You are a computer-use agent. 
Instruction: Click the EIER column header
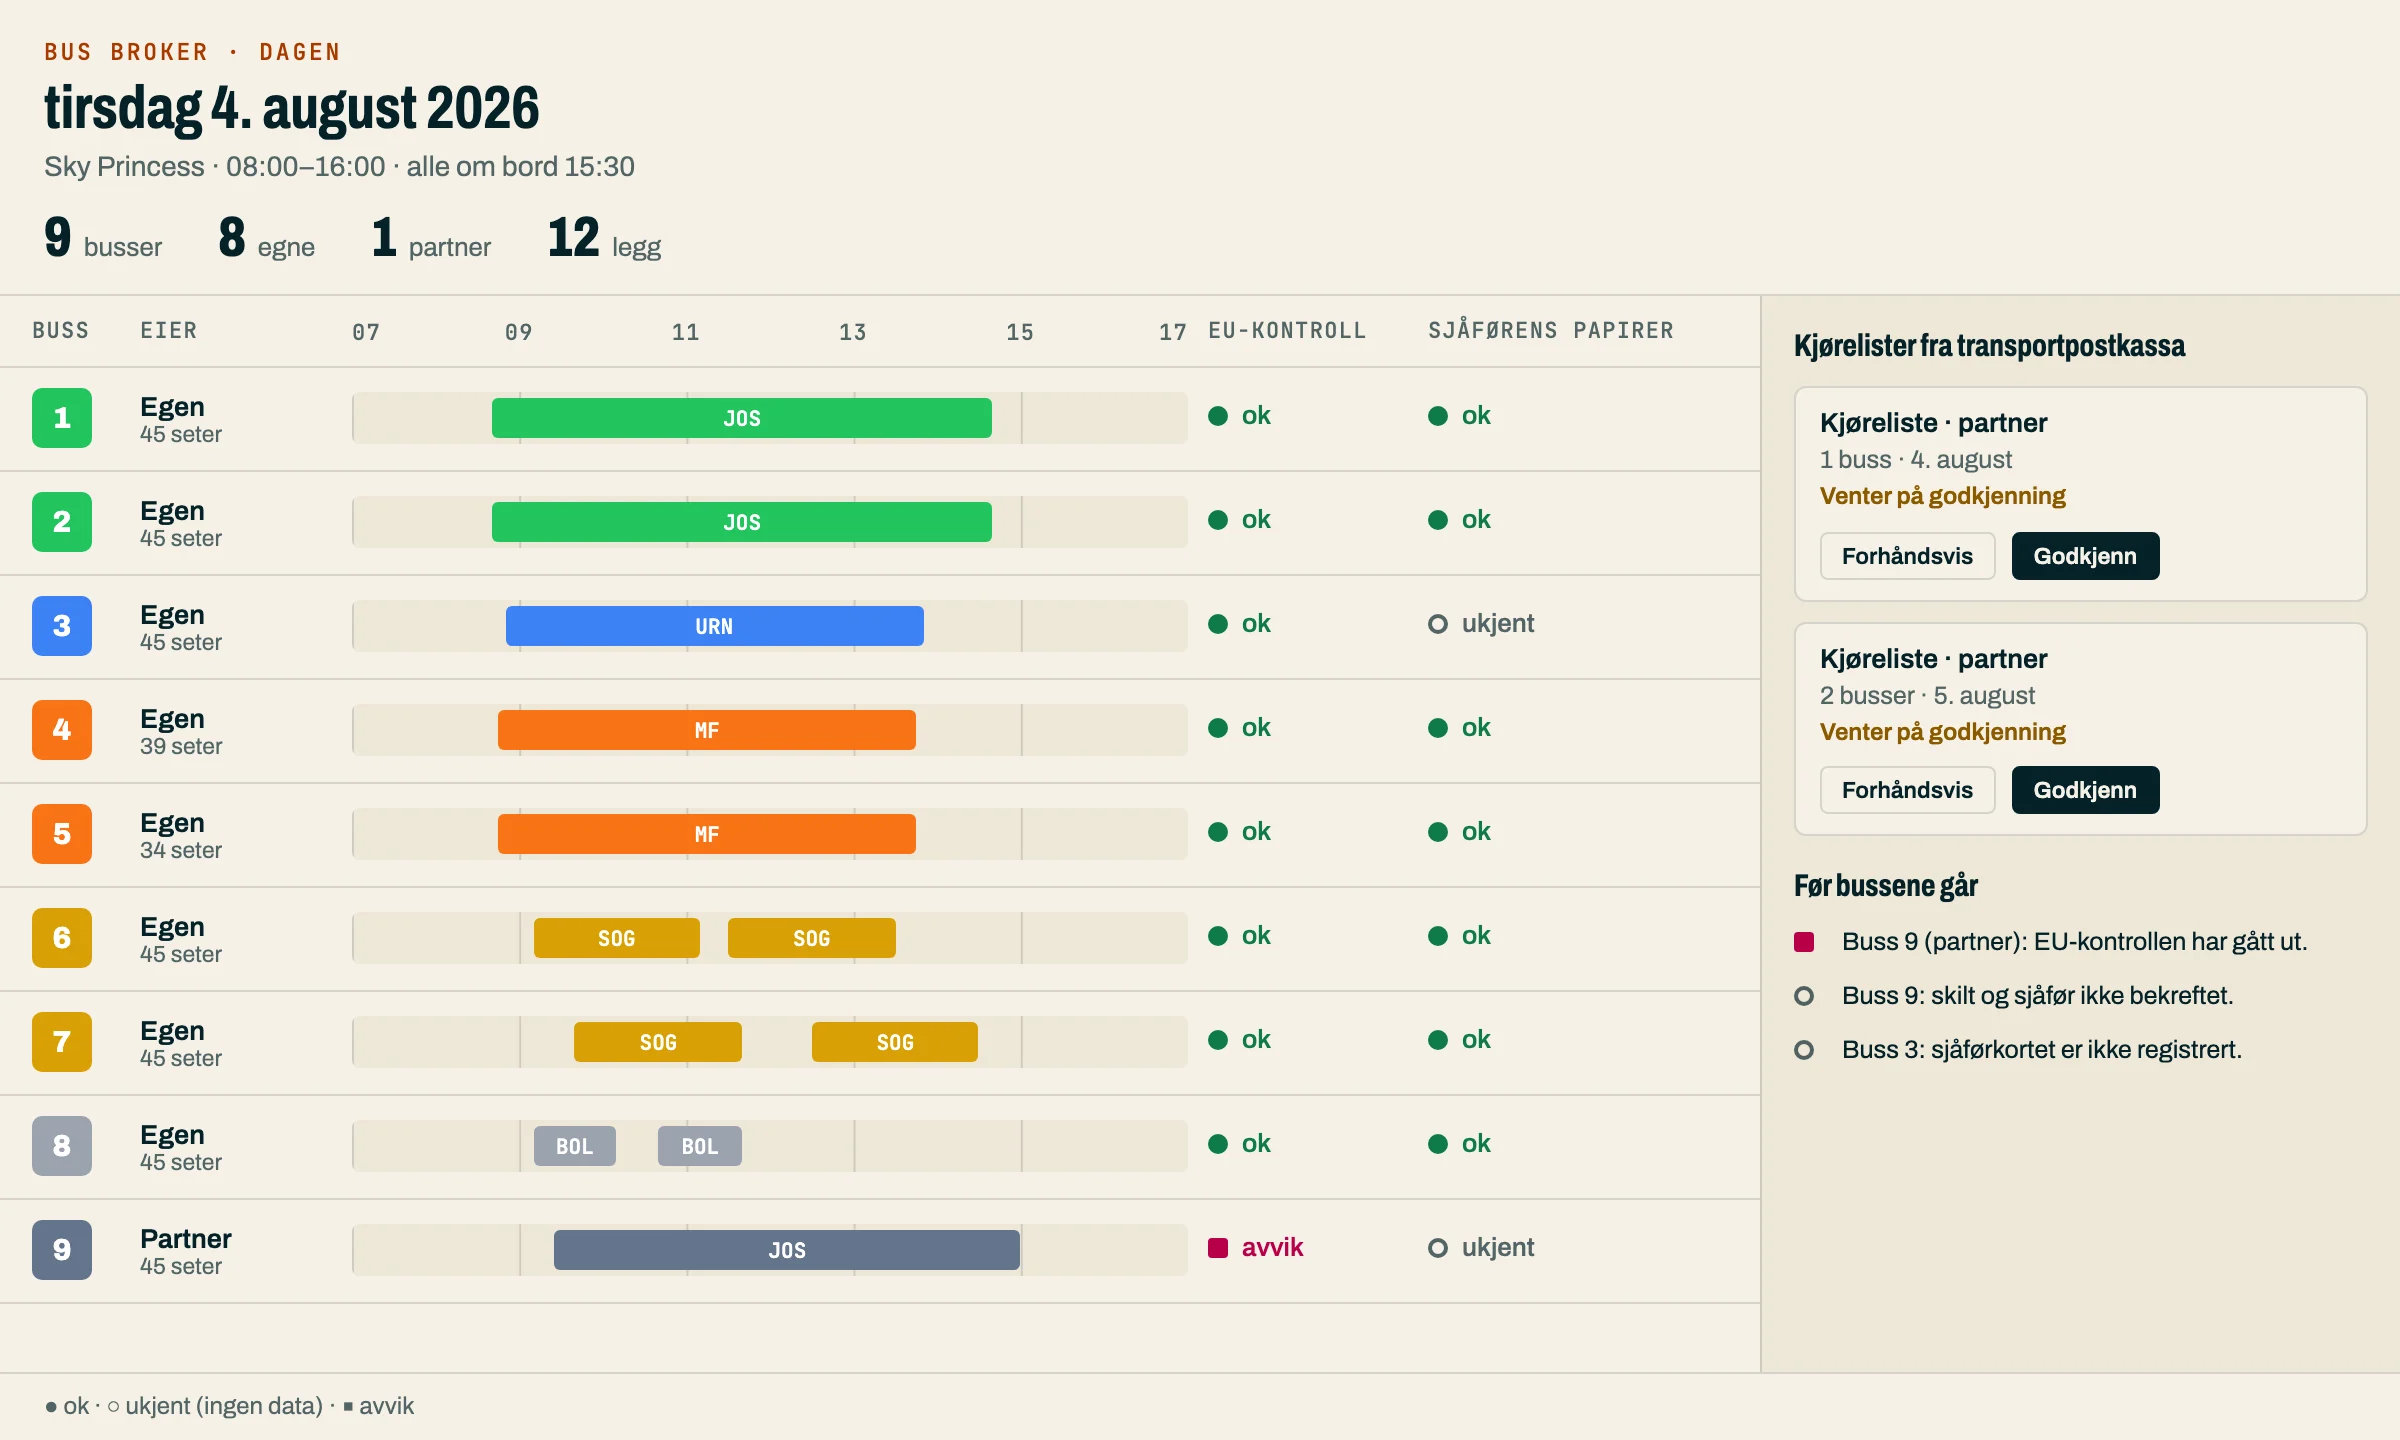[169, 331]
